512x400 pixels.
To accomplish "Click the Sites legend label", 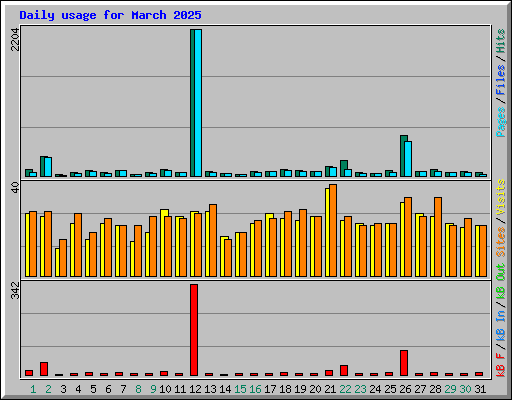I will tap(501, 242).
